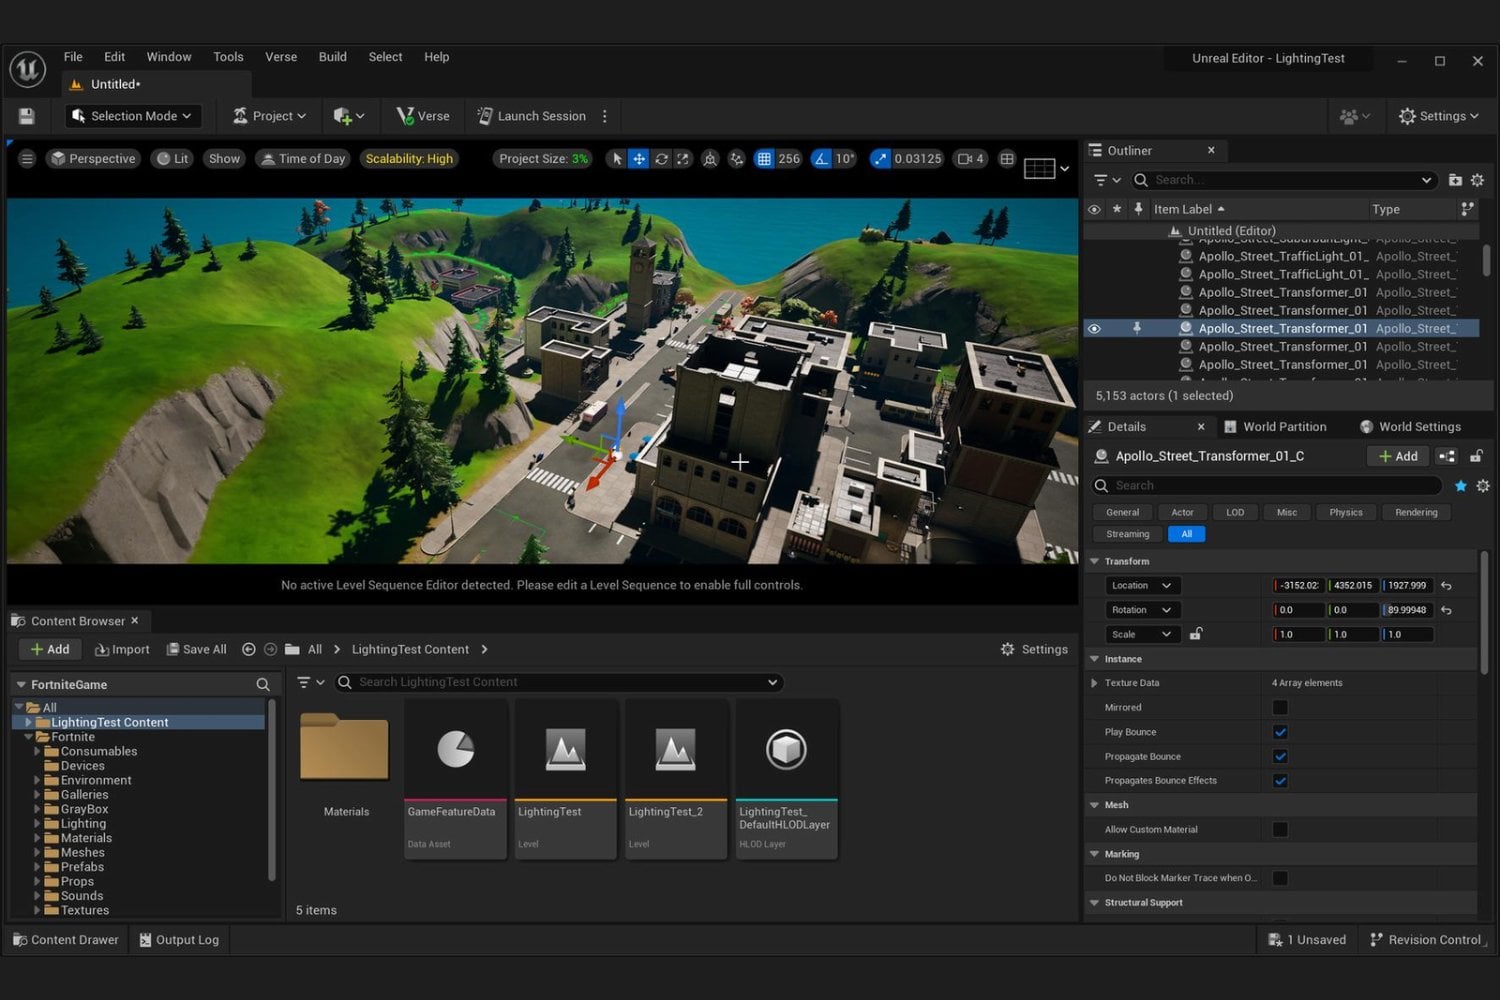Open the Outliner settings gear
Viewport: 1500px width, 1000px height.
1477,180
